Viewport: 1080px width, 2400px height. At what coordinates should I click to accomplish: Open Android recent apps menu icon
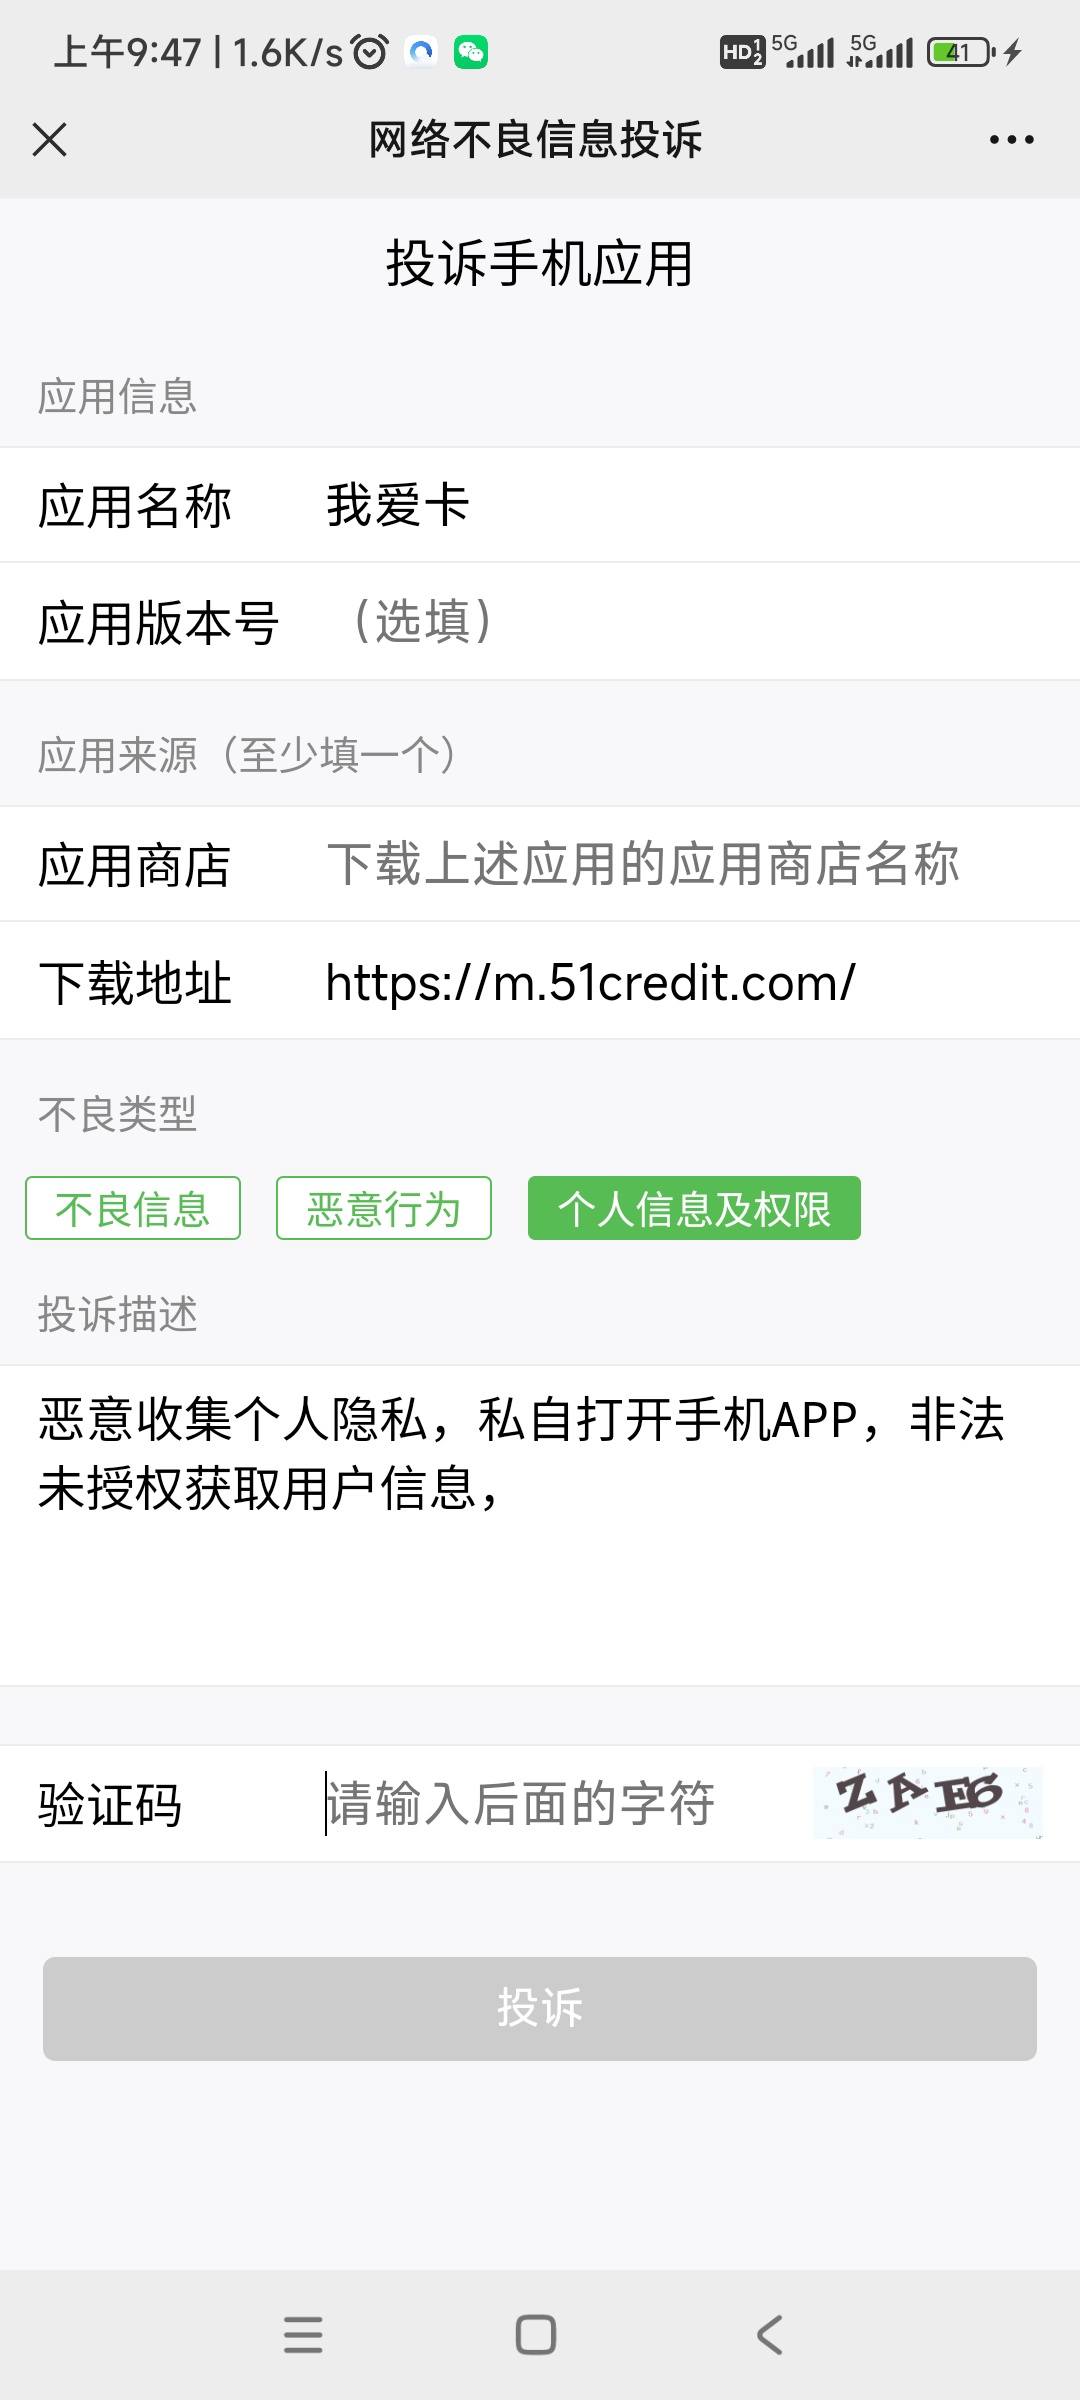tap(303, 2335)
